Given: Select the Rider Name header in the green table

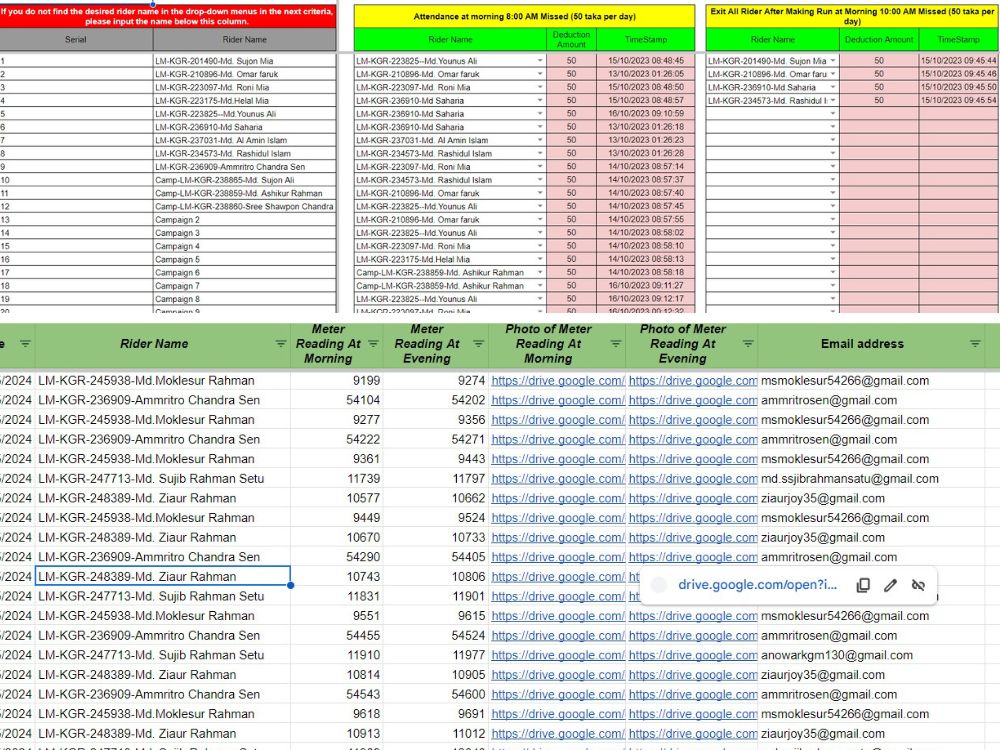Looking at the screenshot, I should pos(154,344).
